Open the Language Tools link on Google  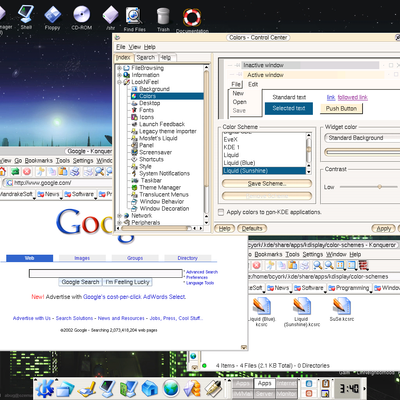coord(200,283)
